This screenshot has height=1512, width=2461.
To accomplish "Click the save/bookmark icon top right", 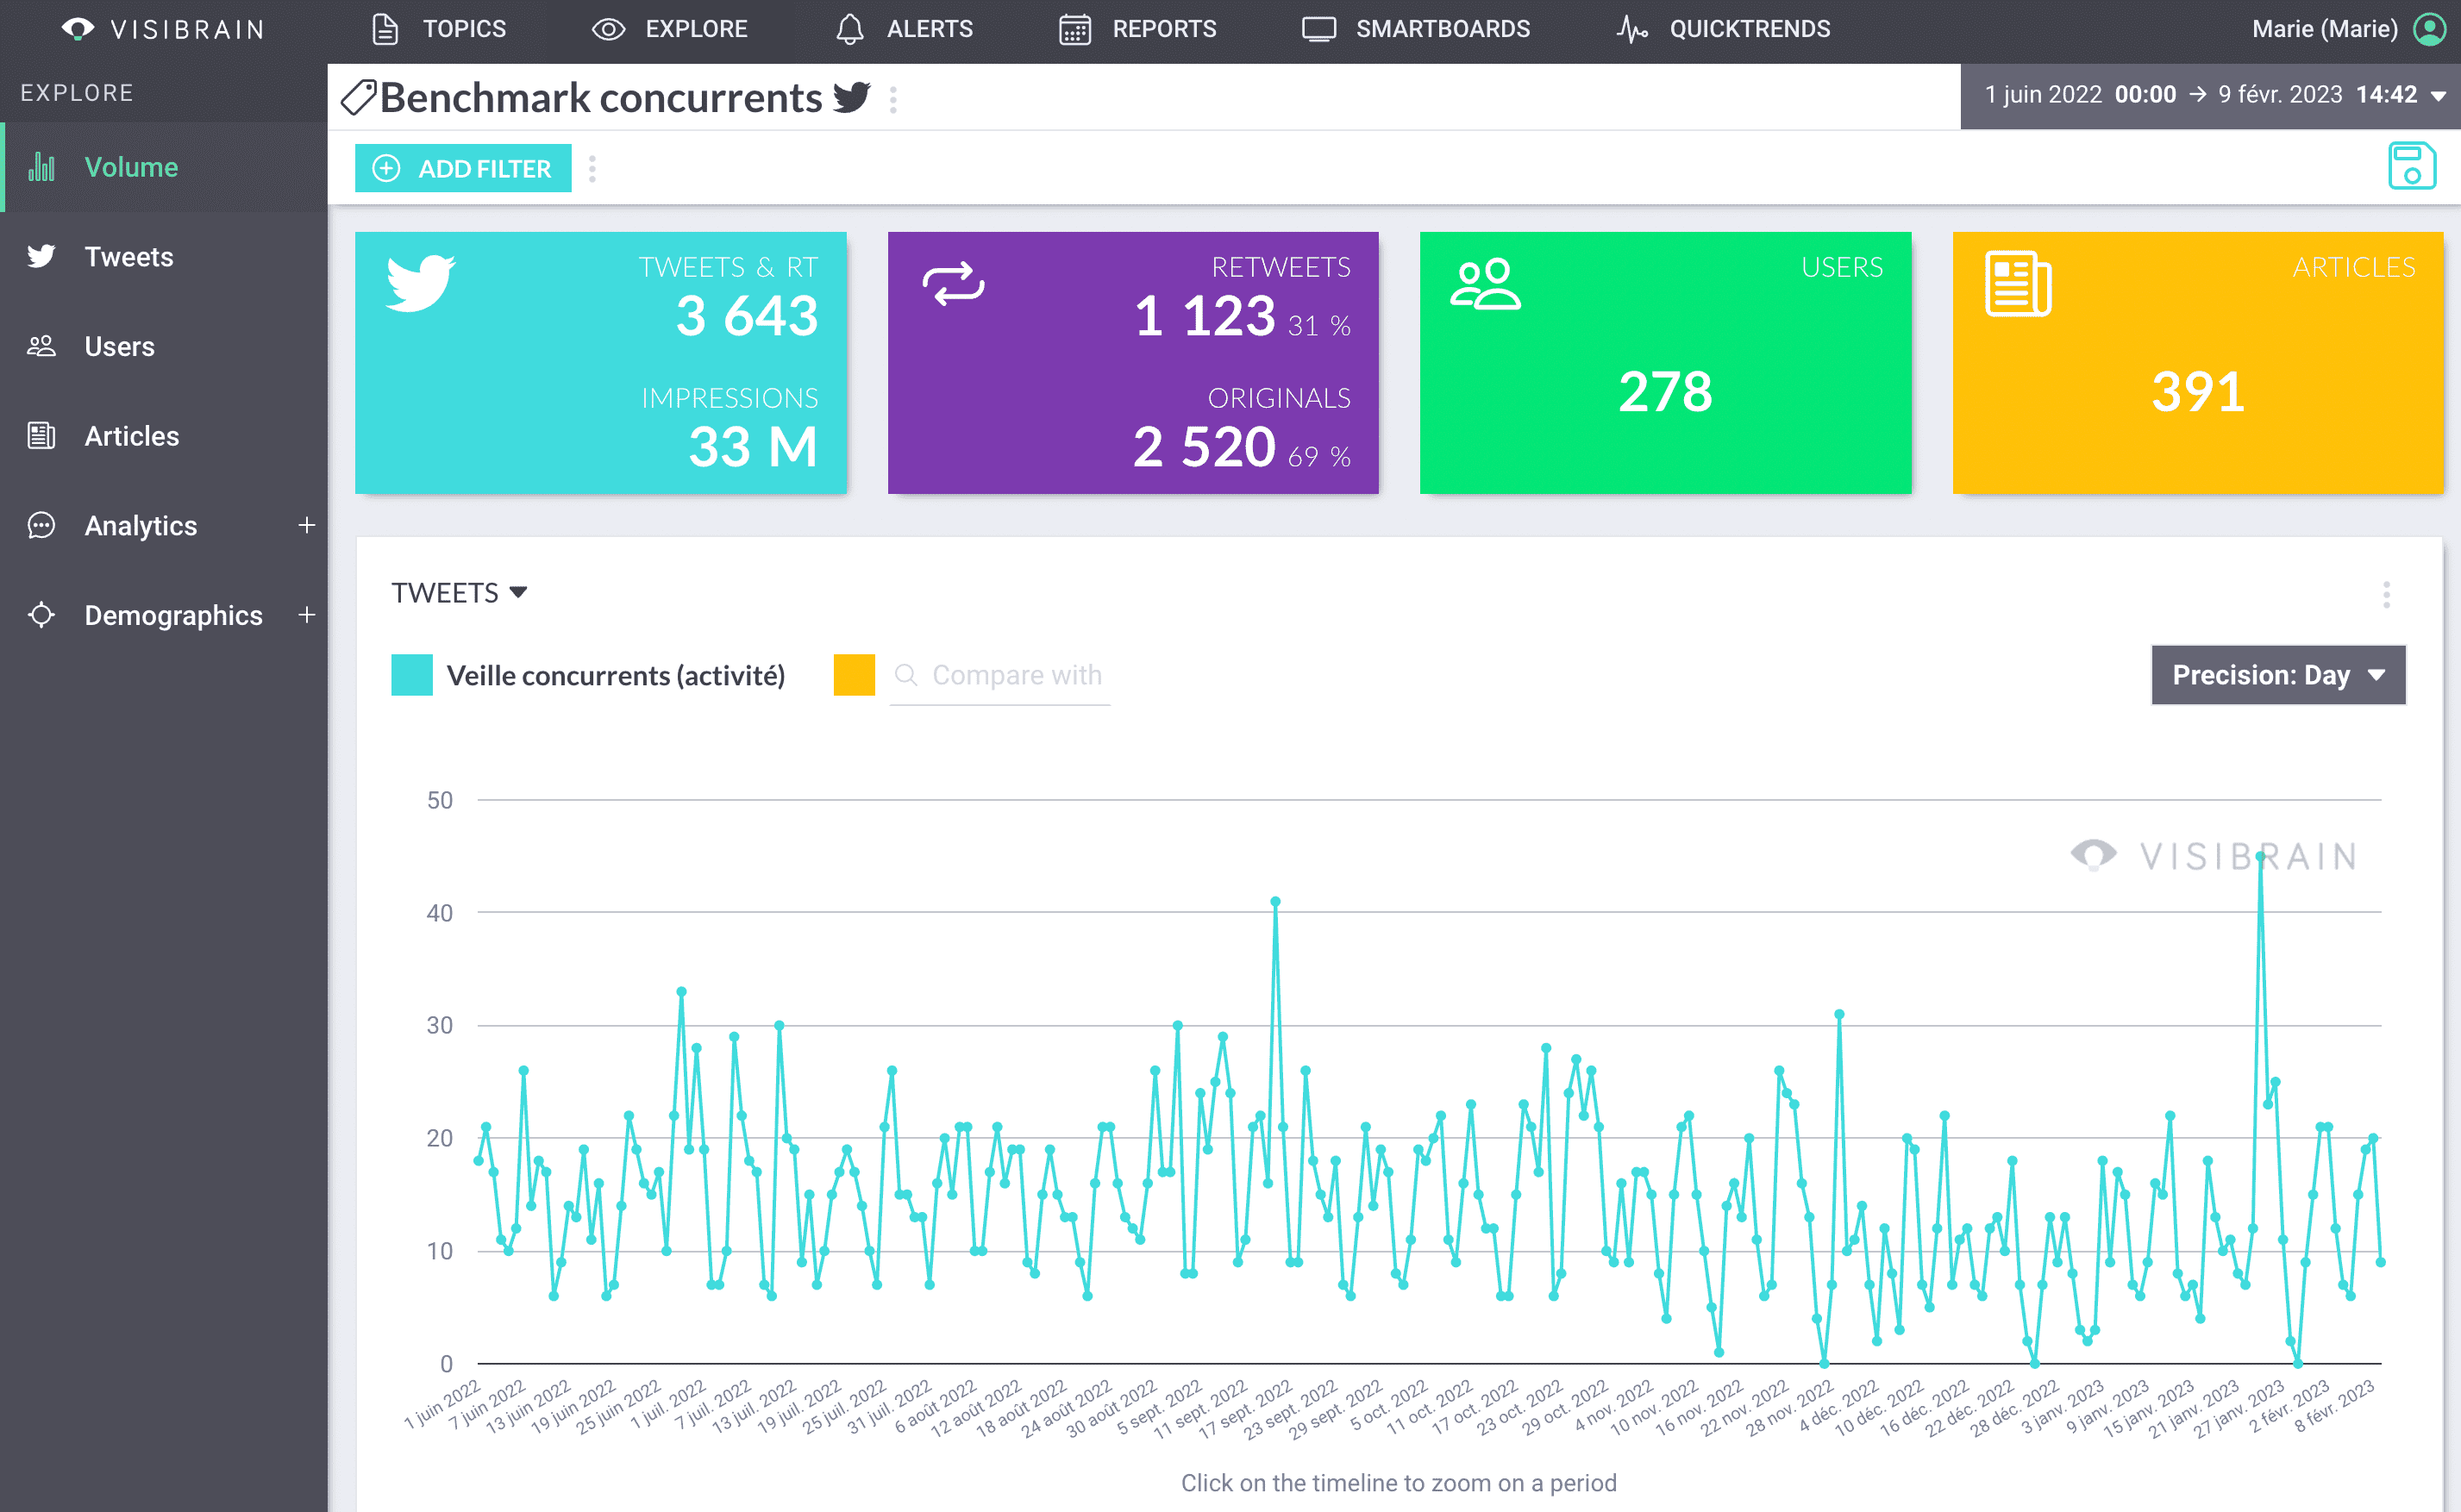I will (2410, 167).
